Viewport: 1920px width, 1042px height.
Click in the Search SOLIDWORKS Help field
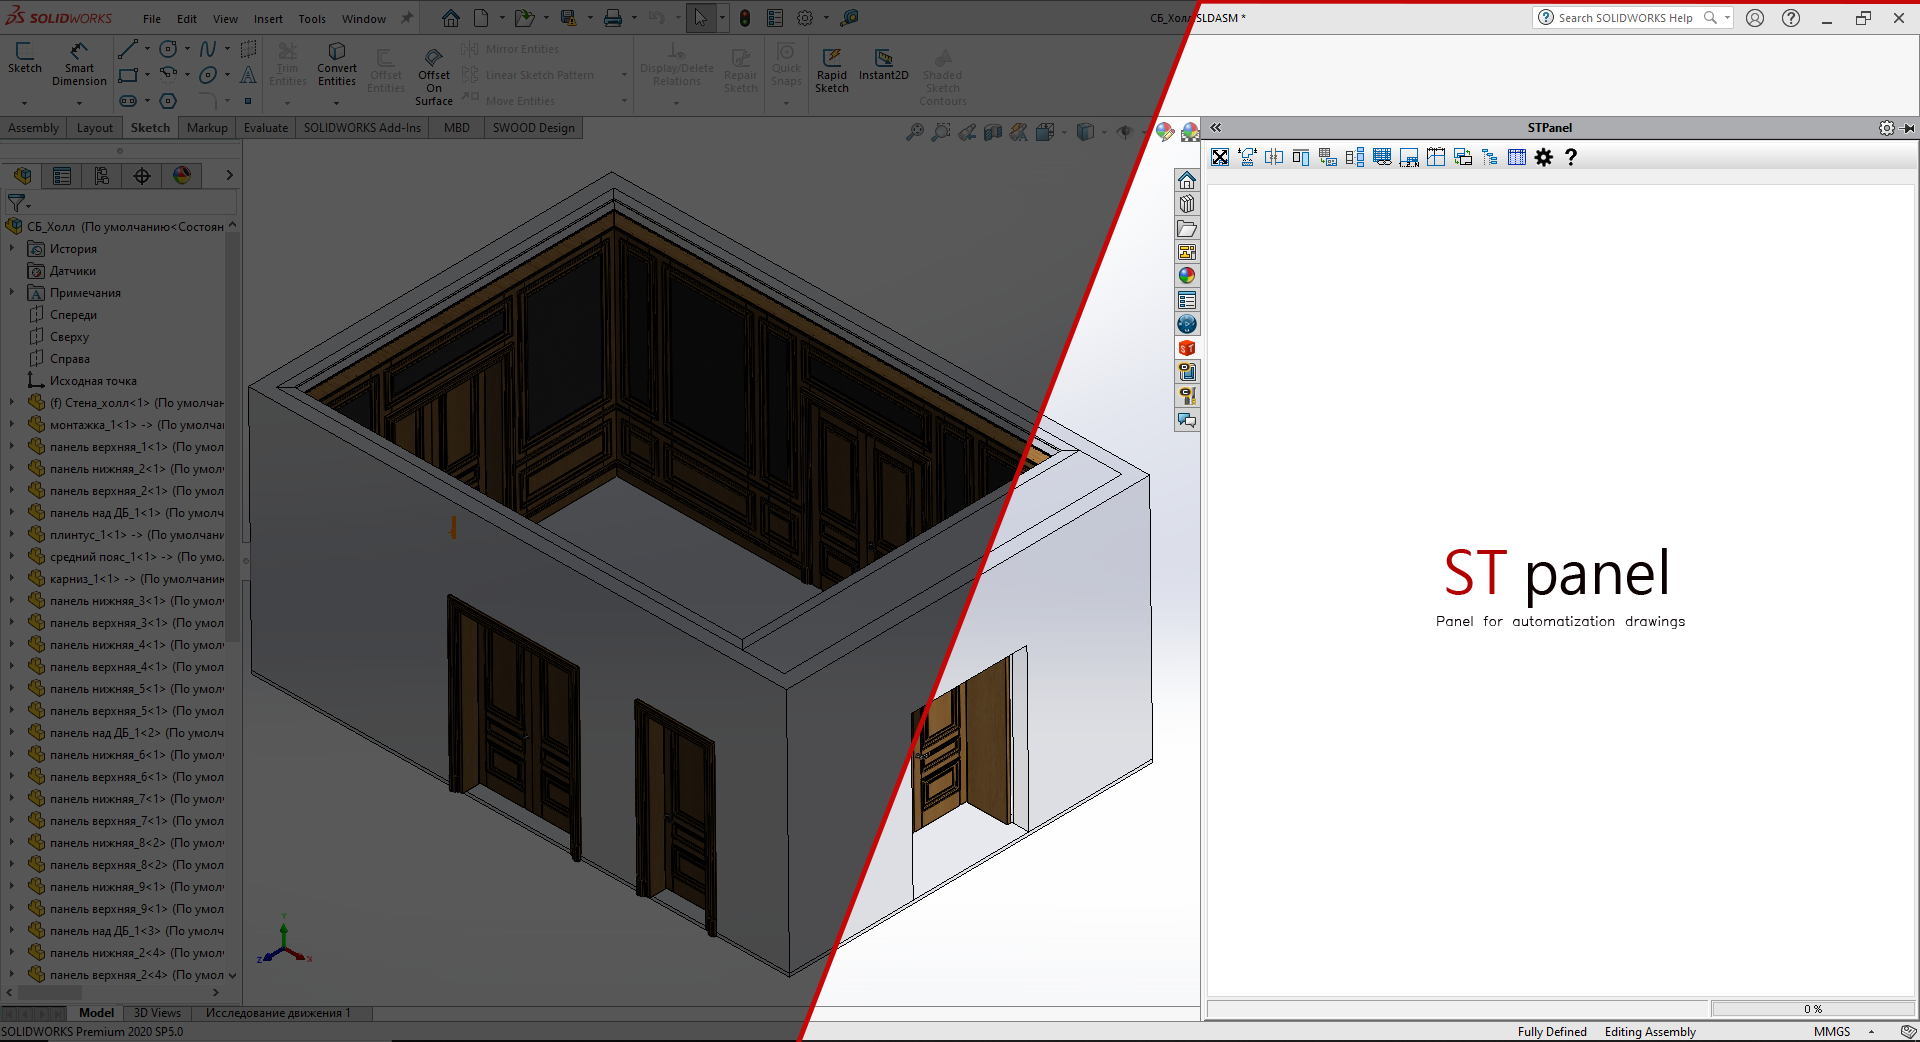[x=1626, y=18]
